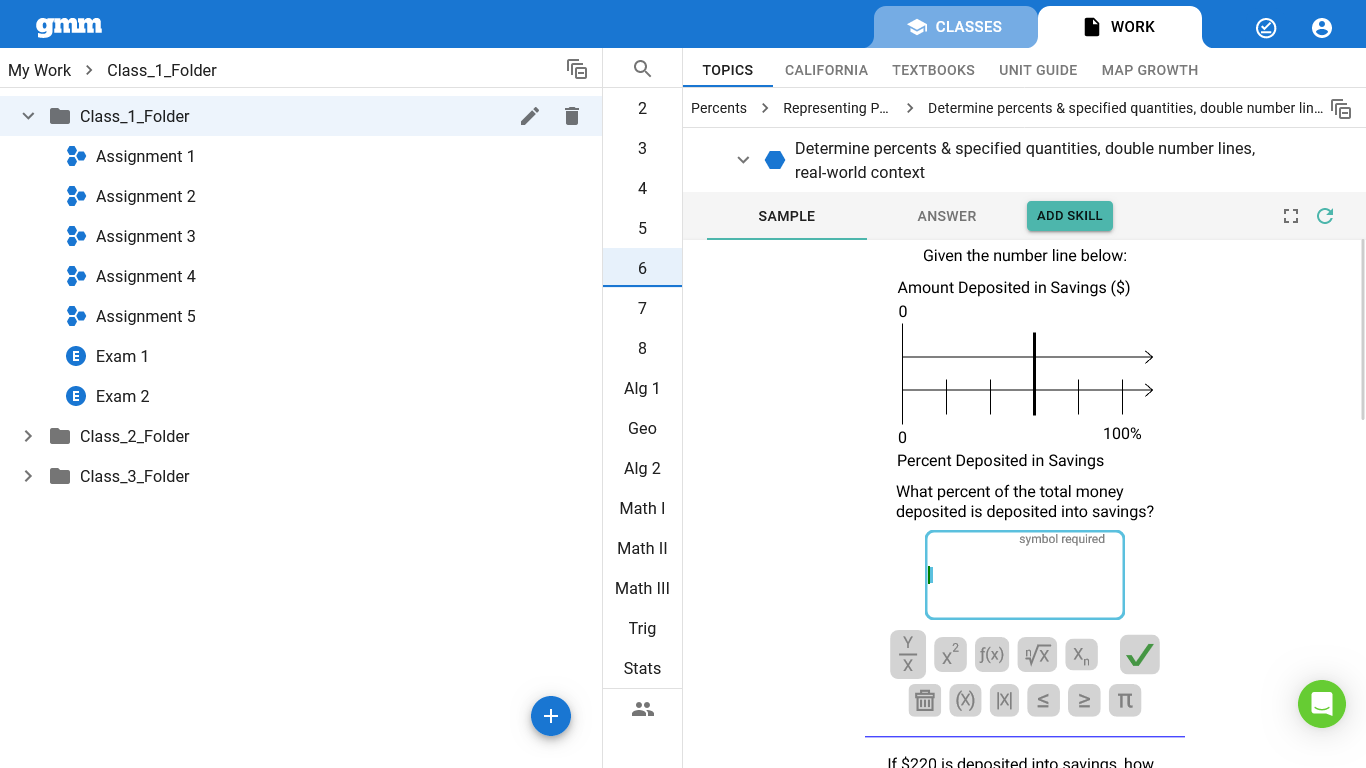Insert a subscript with the Xn key
Viewport: 1366px width, 768px height.
(1081, 655)
